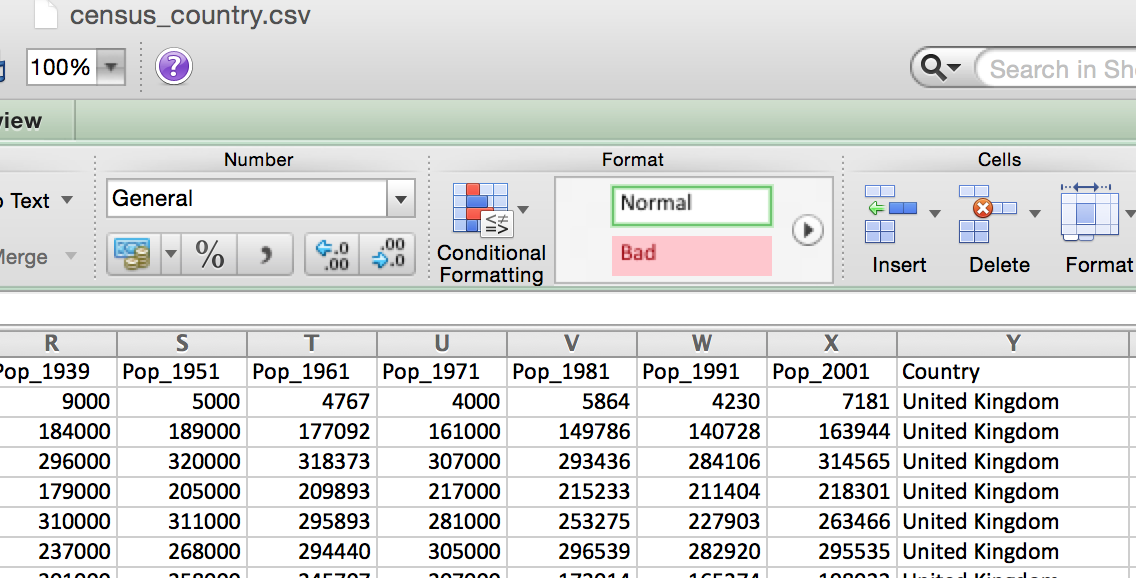The width and height of the screenshot is (1136, 578).
Task: Open the currency format options arrow
Action: 169,255
